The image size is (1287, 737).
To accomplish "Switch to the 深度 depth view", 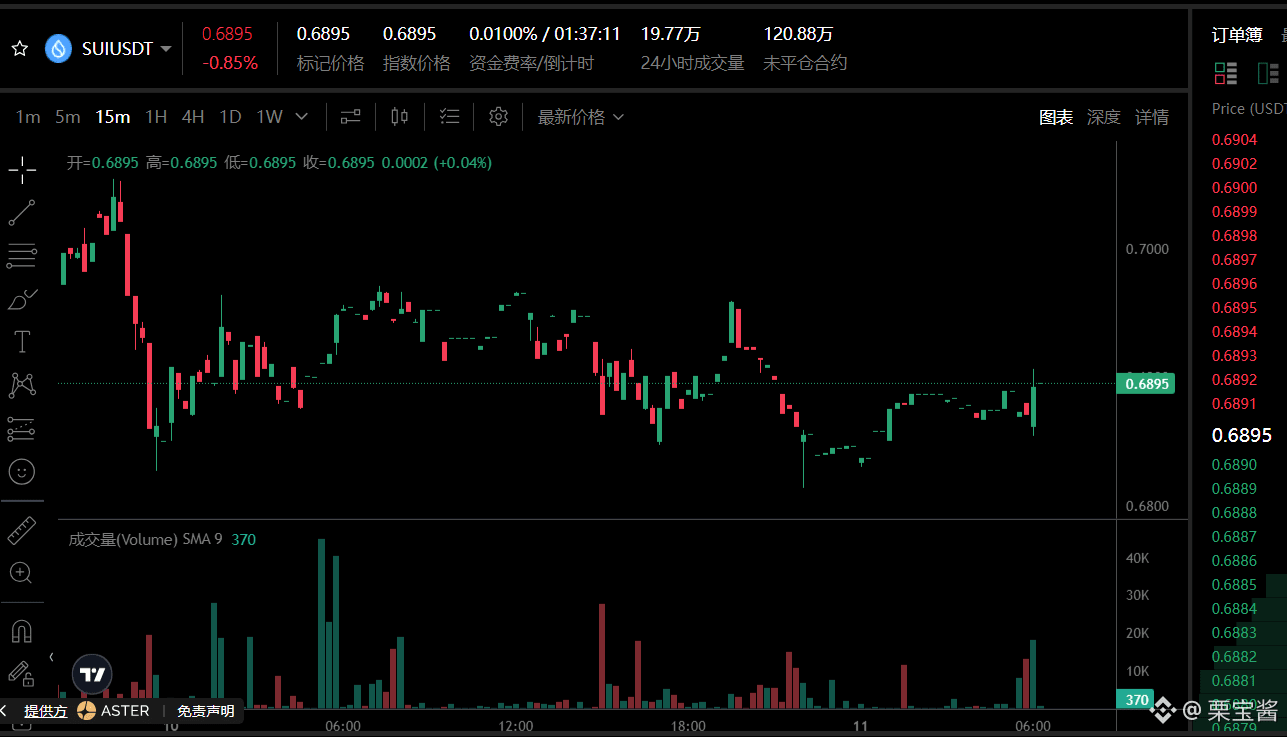I will tap(1104, 117).
